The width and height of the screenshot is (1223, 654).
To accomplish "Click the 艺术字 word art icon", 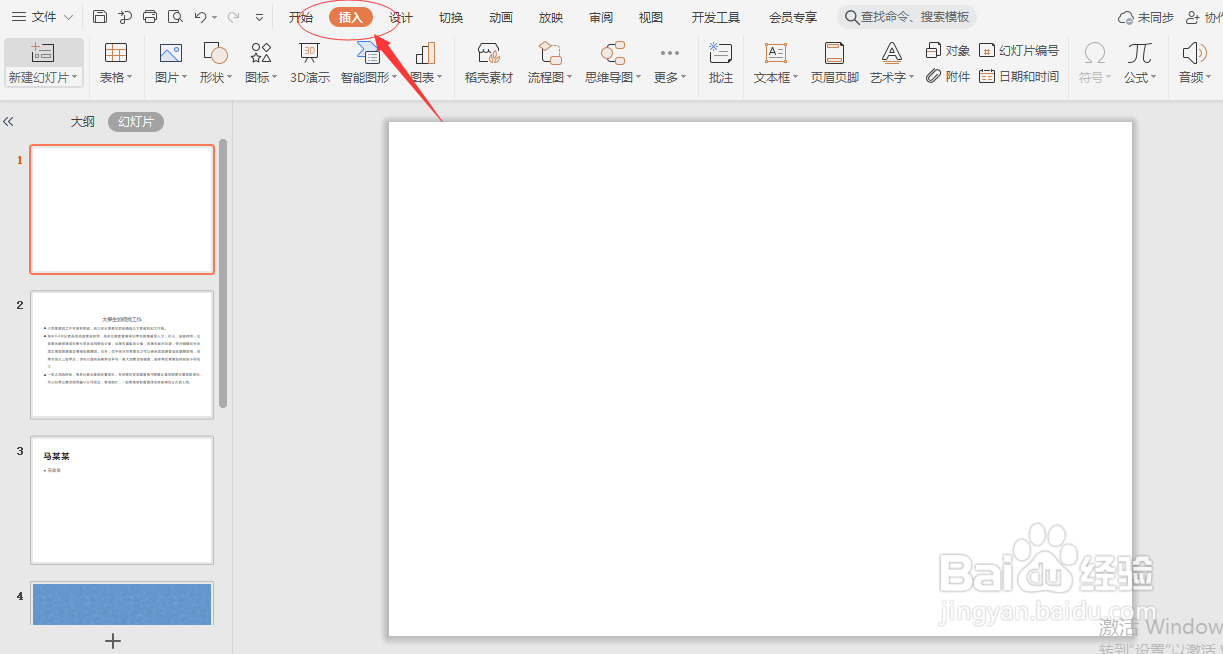I will pyautogui.click(x=892, y=54).
